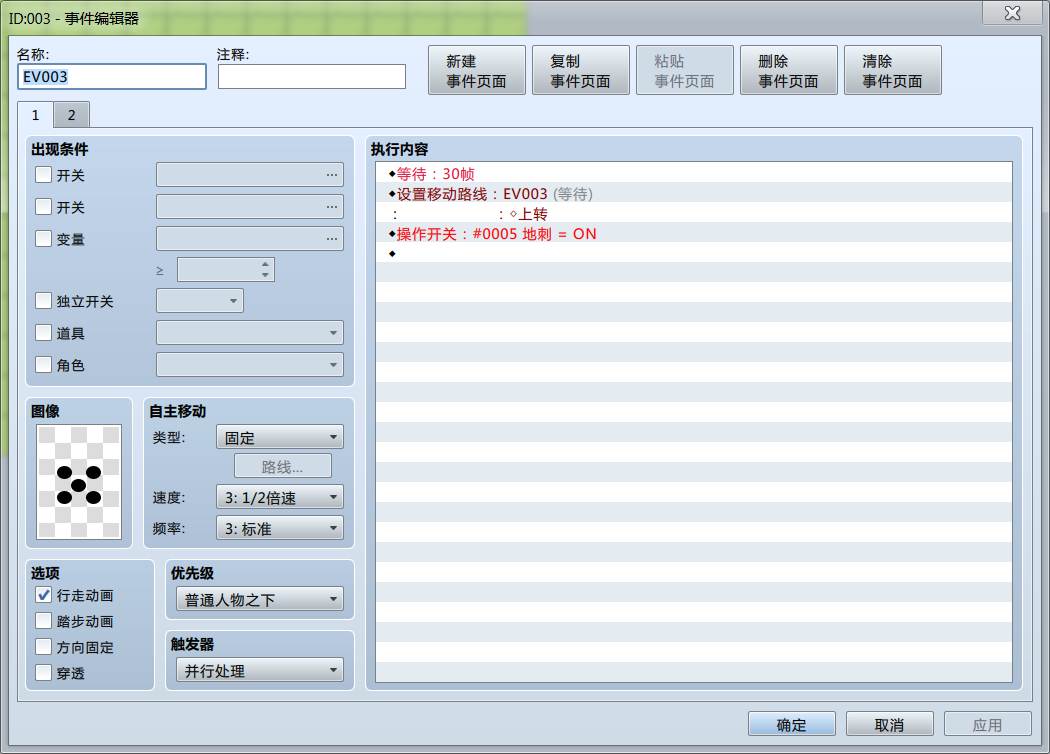Select the 上转 route command line
Screen dimensions: 1050x754
click(694, 214)
